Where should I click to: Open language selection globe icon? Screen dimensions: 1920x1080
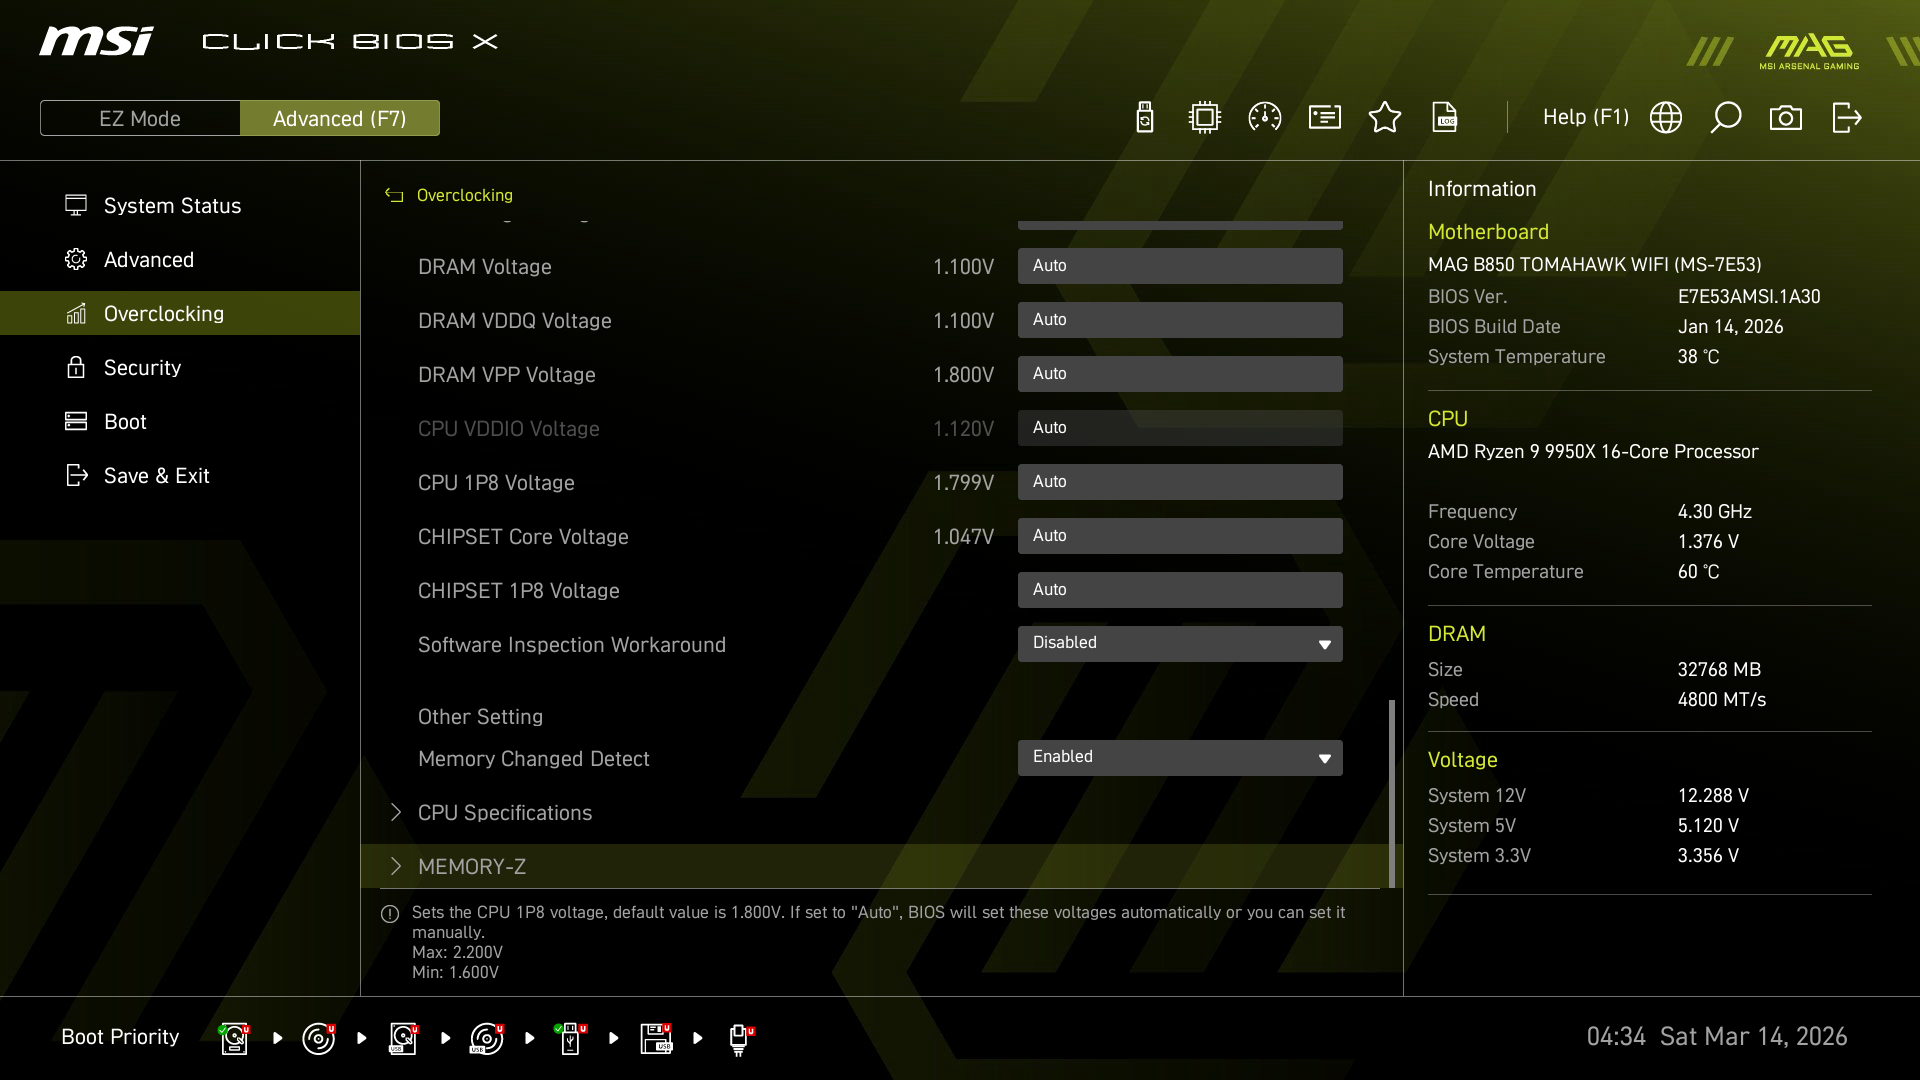[x=1666, y=118]
